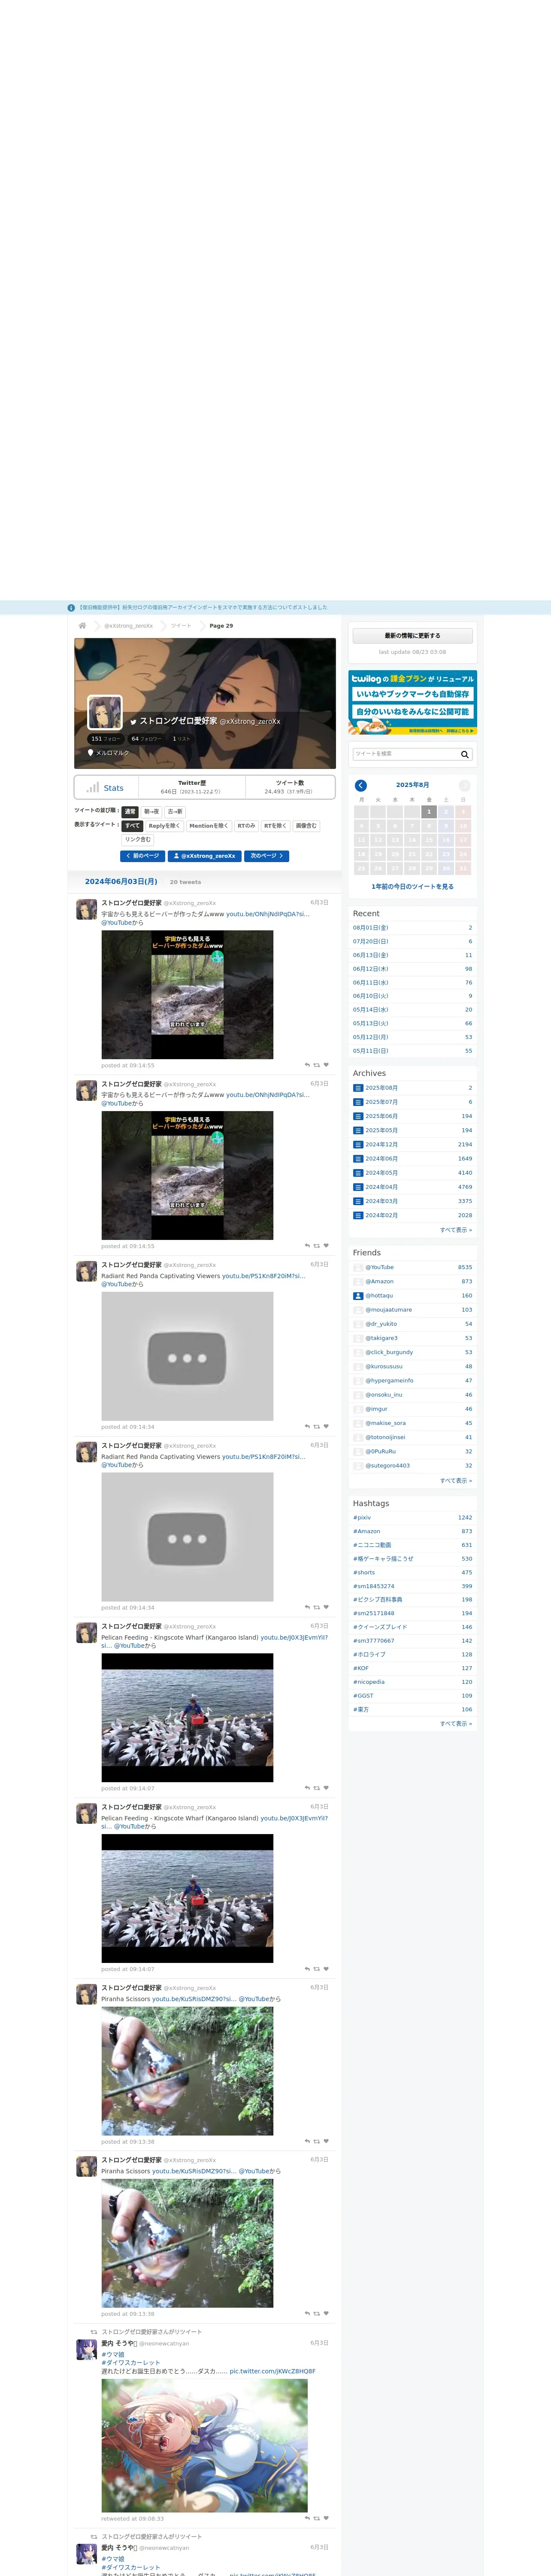Select 通常 tweet sort order
Image resolution: width=551 pixels, height=2576 pixels.
point(130,812)
